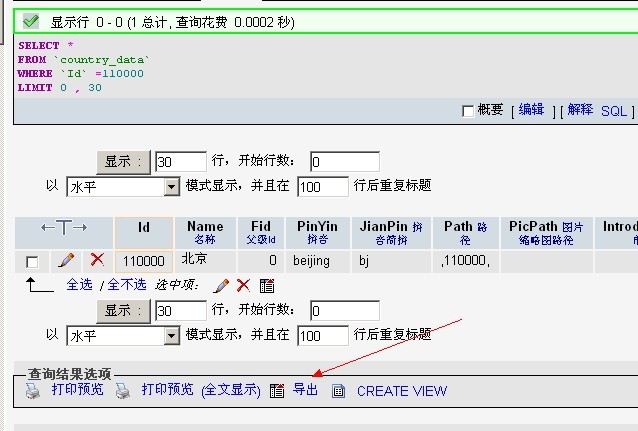Click the red X icon beside 选中项

[x=243, y=285]
